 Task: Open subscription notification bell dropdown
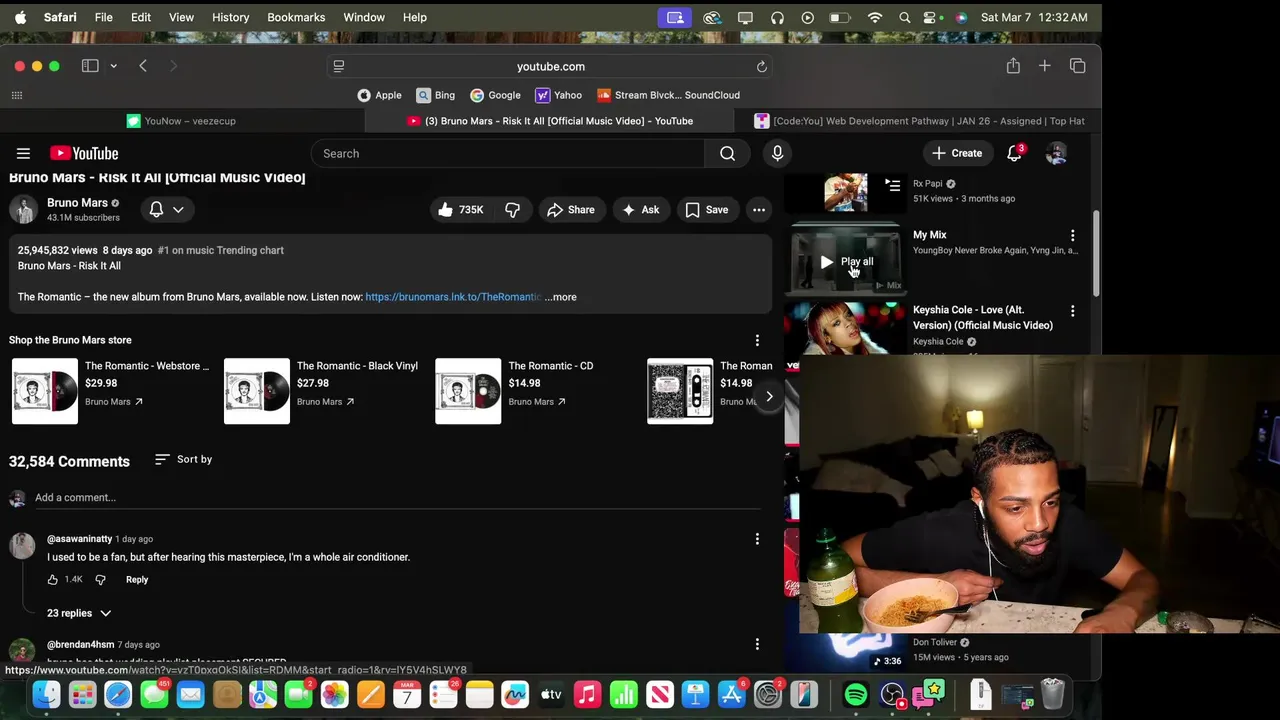point(166,209)
